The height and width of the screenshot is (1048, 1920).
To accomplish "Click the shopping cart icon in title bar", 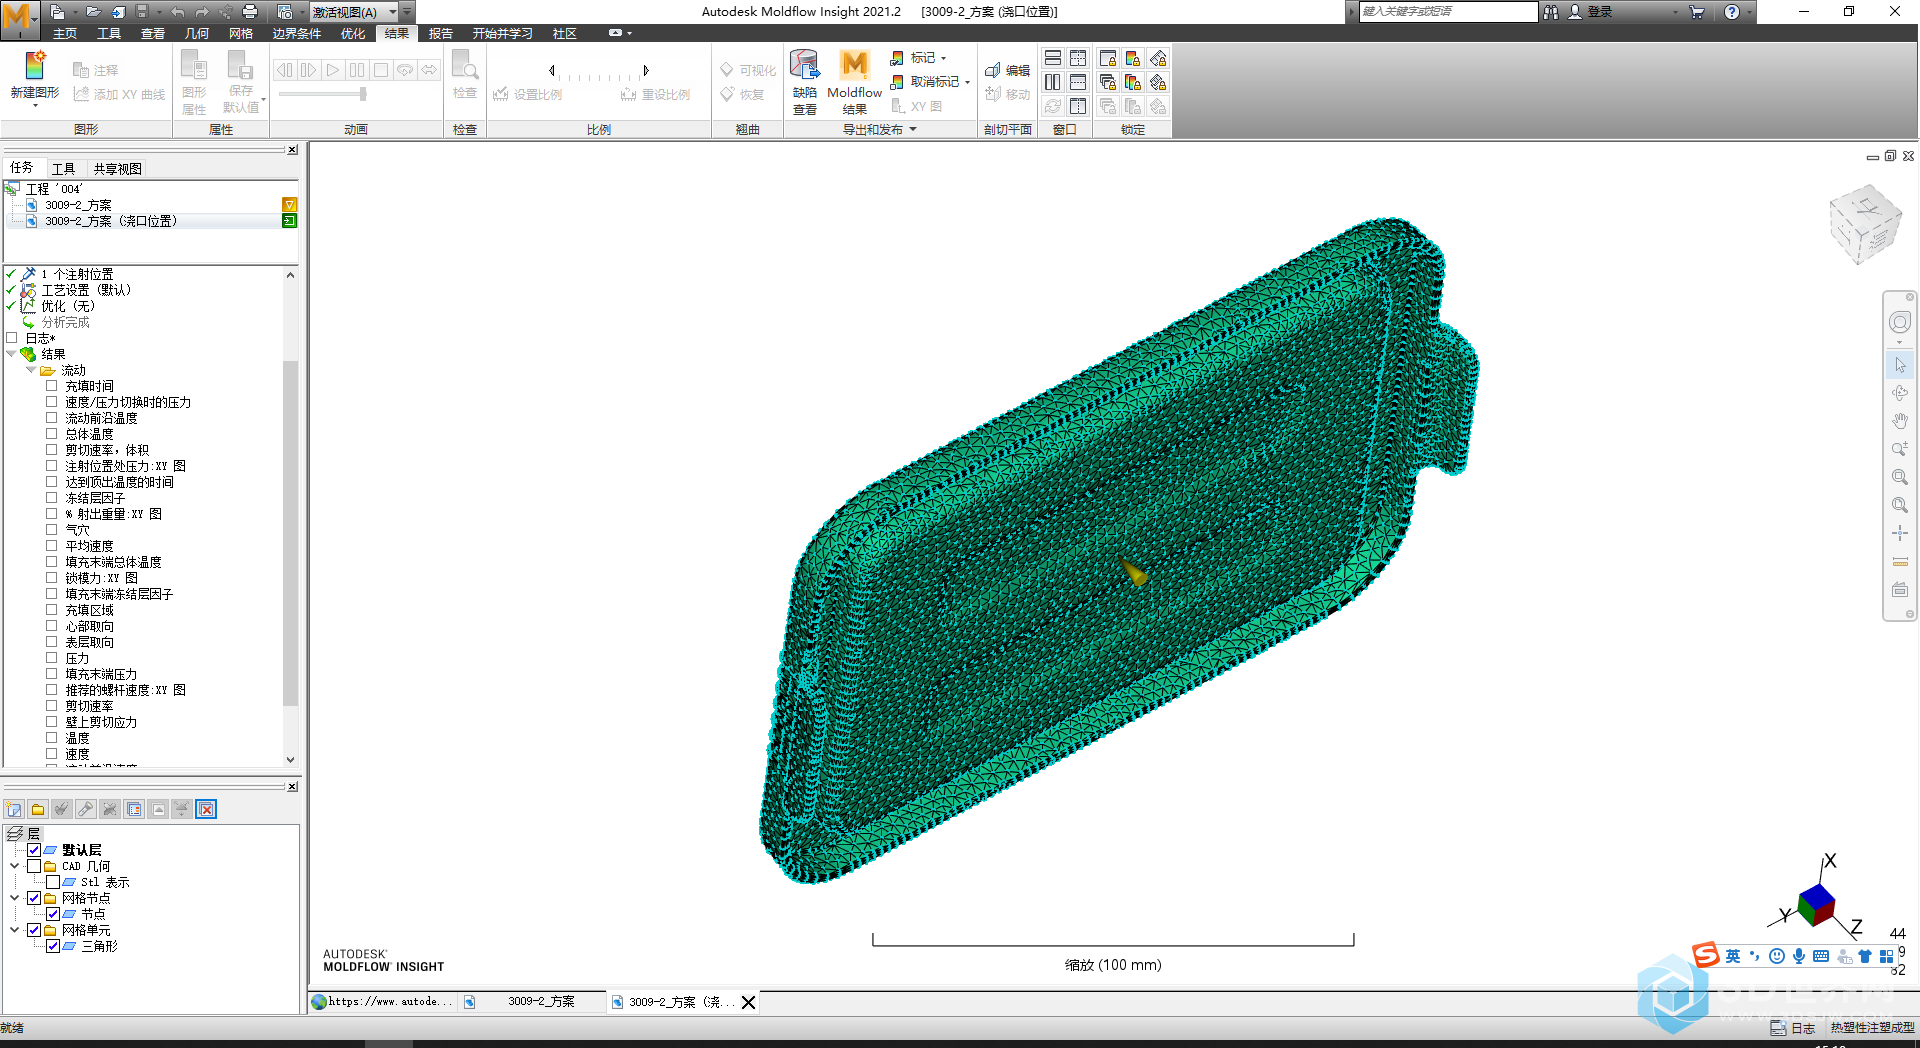I will click(x=1697, y=12).
